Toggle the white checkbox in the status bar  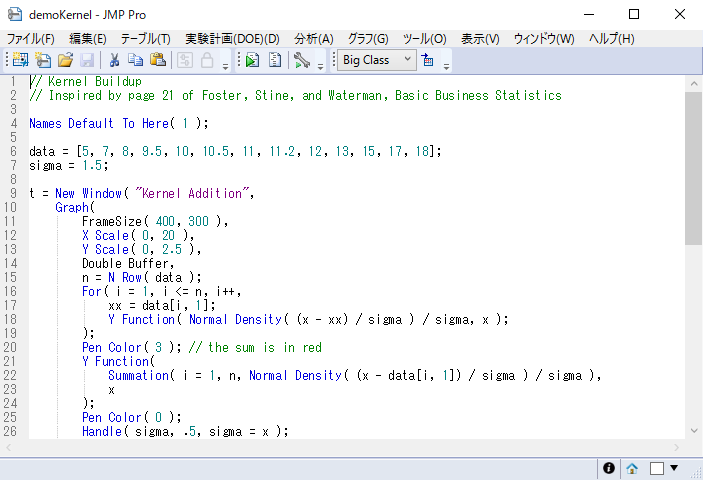[657, 467]
